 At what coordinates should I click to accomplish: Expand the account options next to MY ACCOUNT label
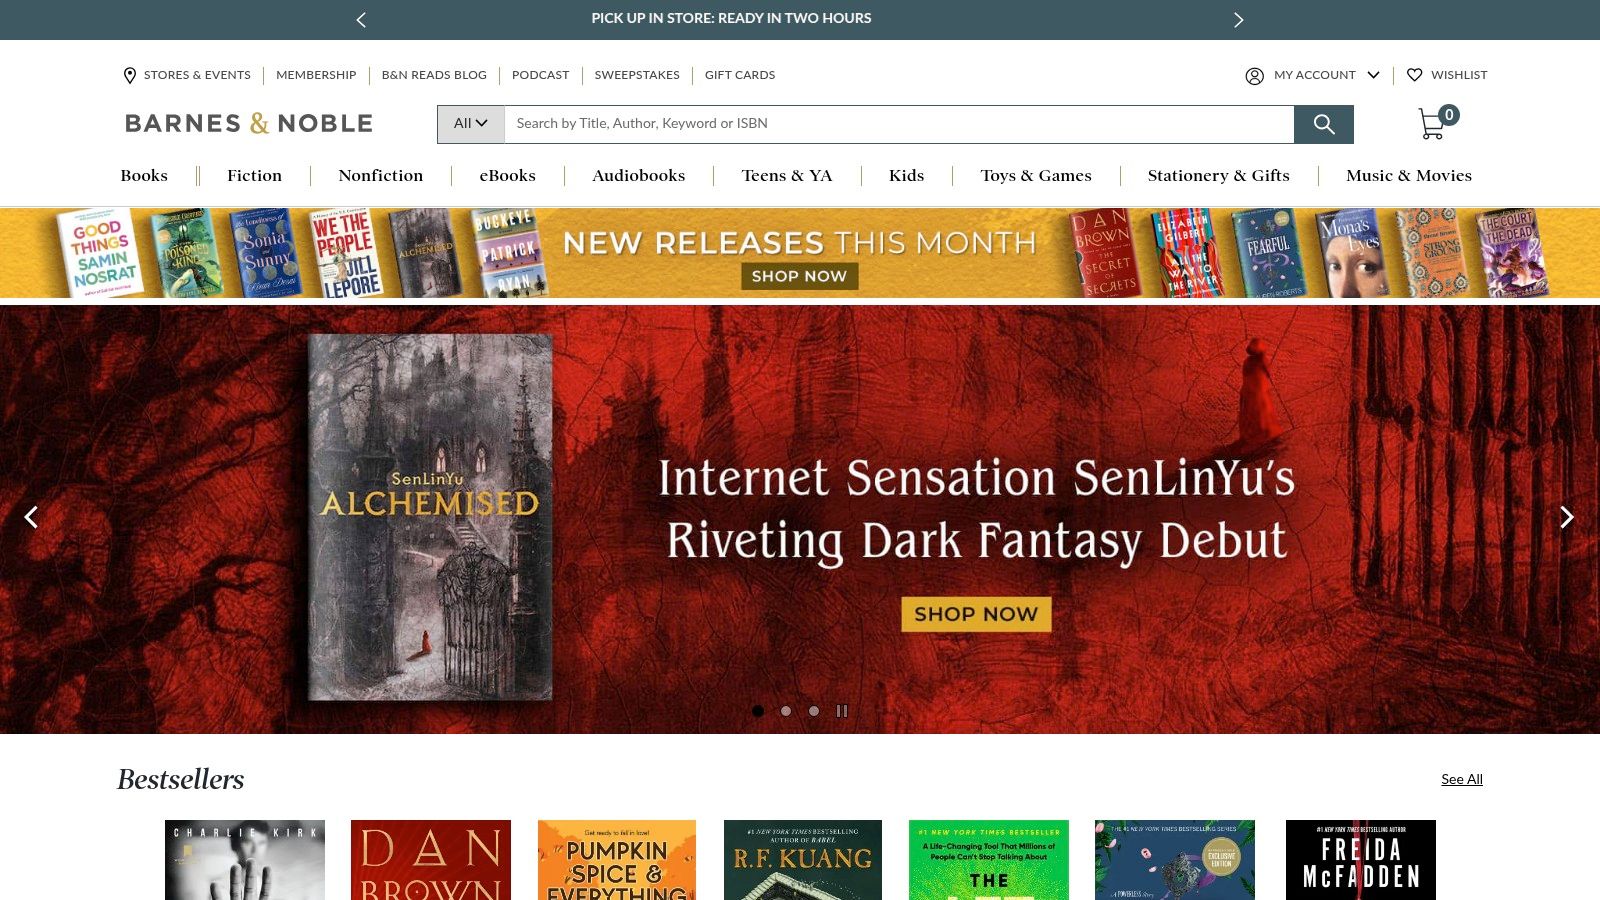click(x=1374, y=75)
